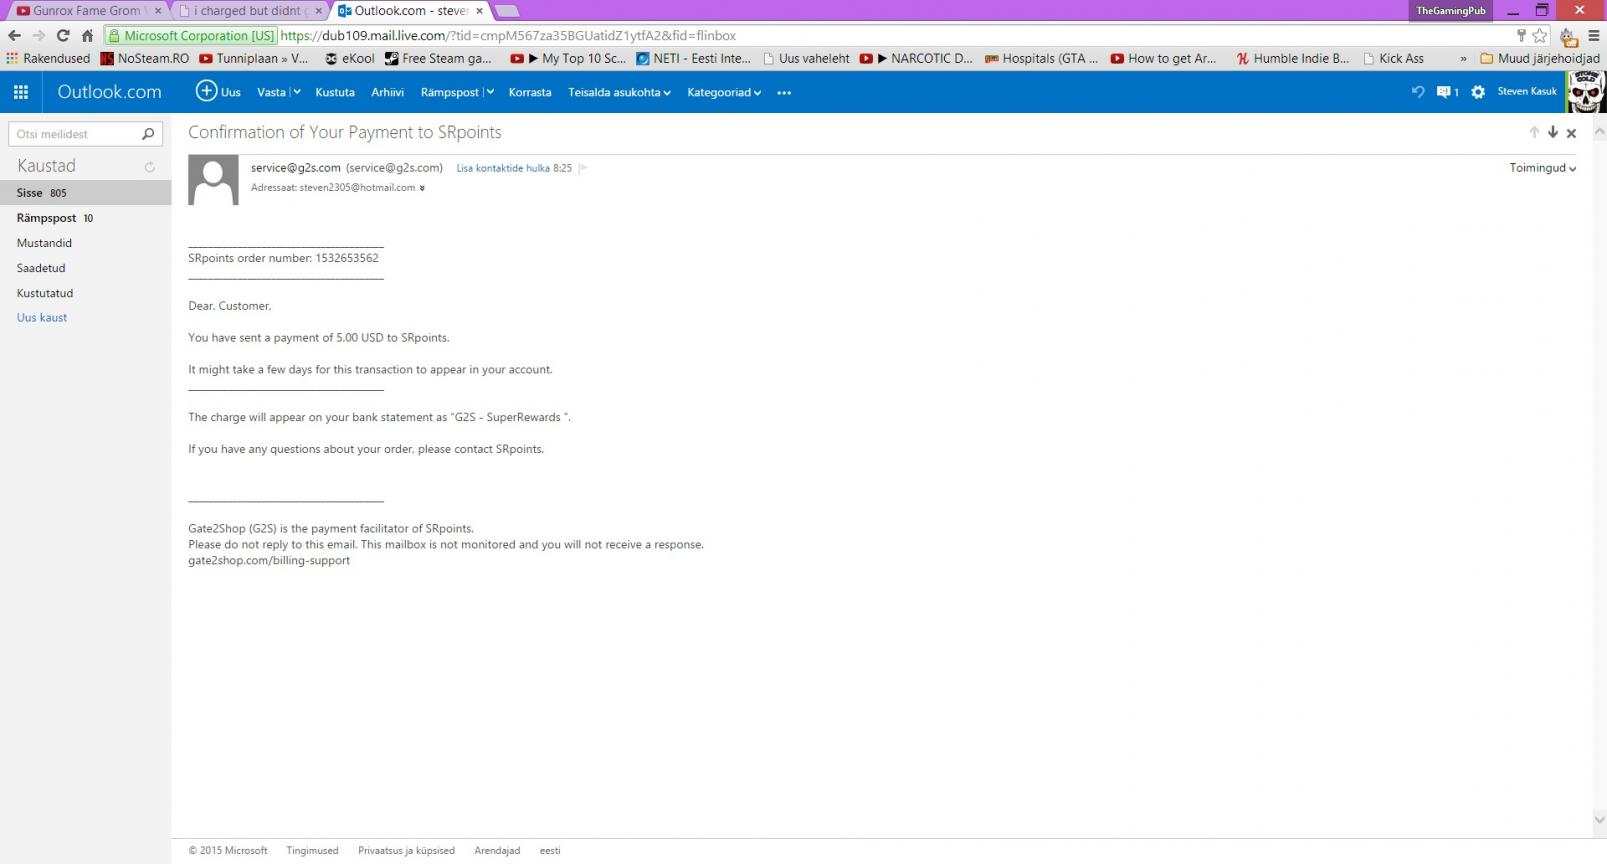The width and height of the screenshot is (1607, 864).
Task: Click the search magnifier icon
Action: 148,134
